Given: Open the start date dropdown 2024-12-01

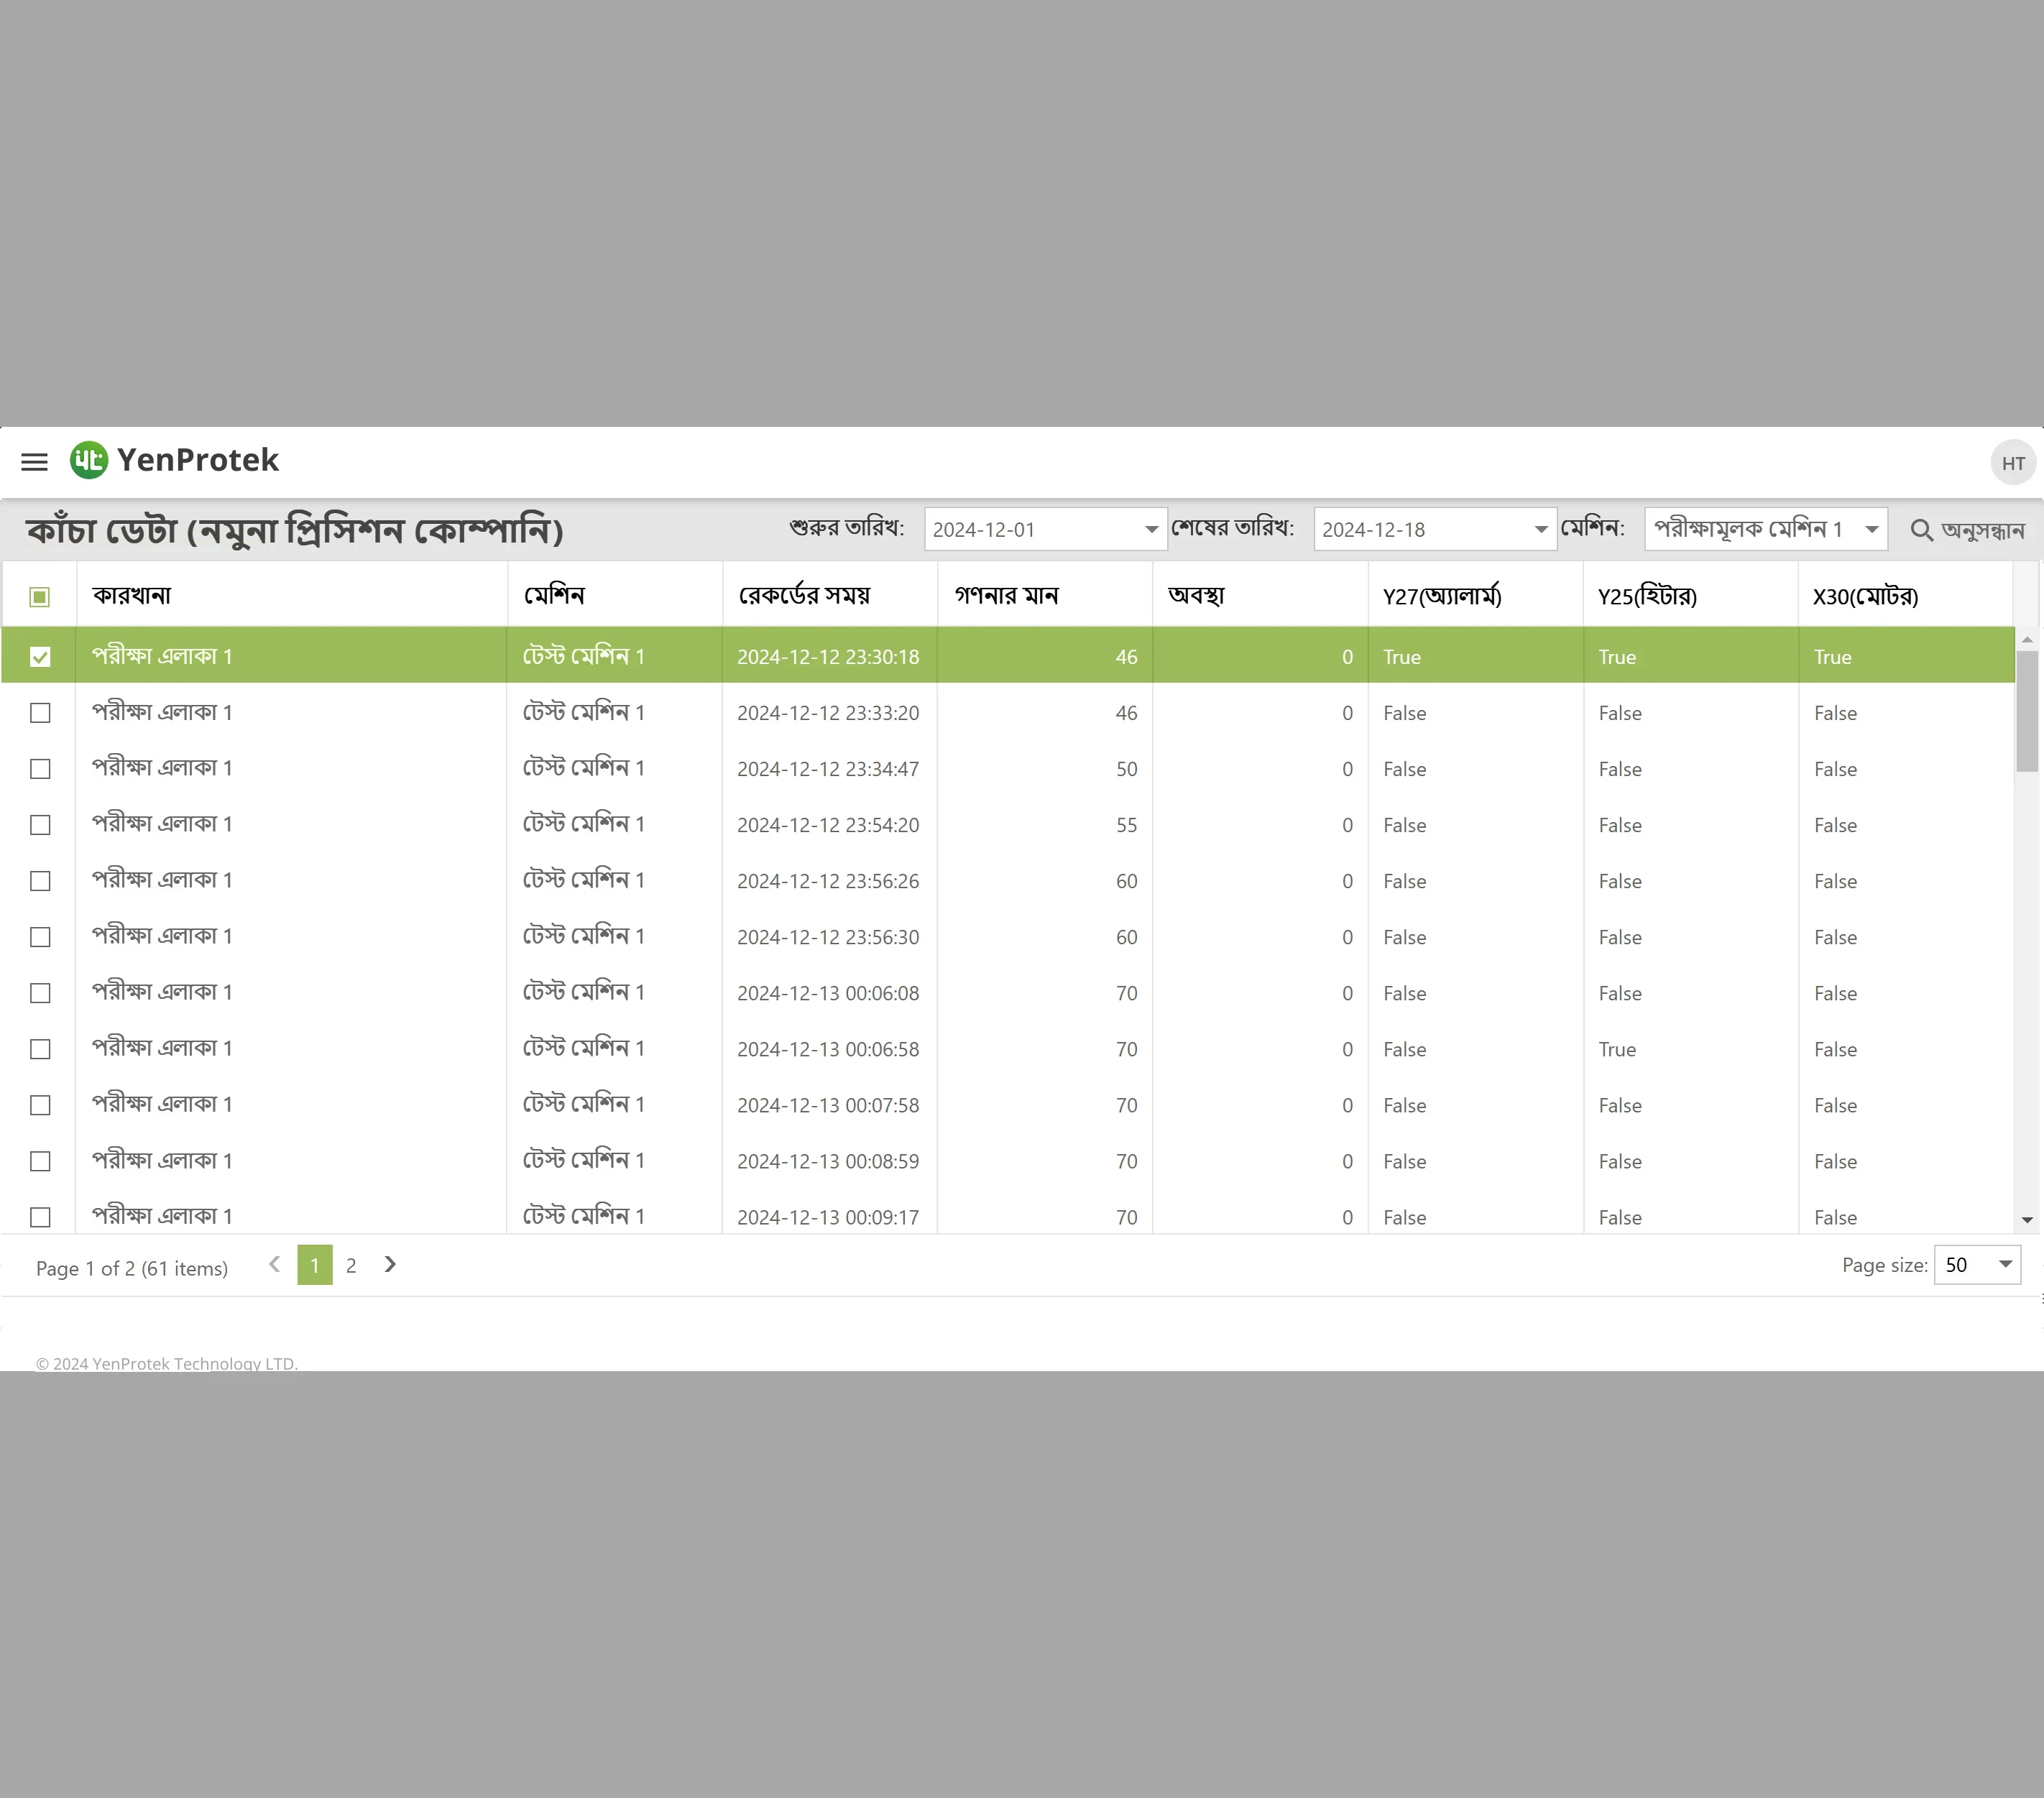Looking at the screenshot, I should [x=1151, y=529].
